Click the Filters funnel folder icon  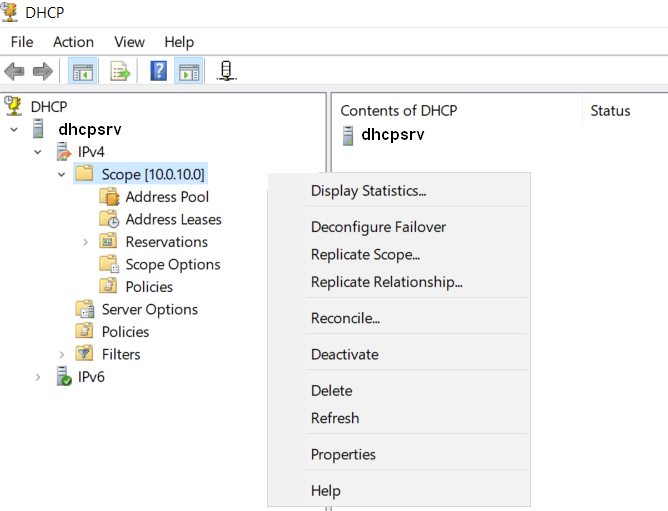coord(84,353)
